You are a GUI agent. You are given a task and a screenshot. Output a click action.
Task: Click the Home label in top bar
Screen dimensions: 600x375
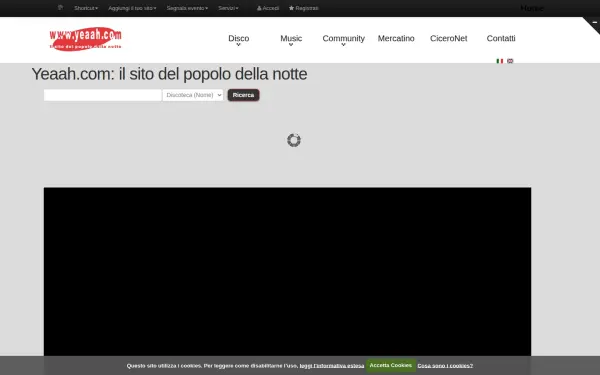[532, 8]
